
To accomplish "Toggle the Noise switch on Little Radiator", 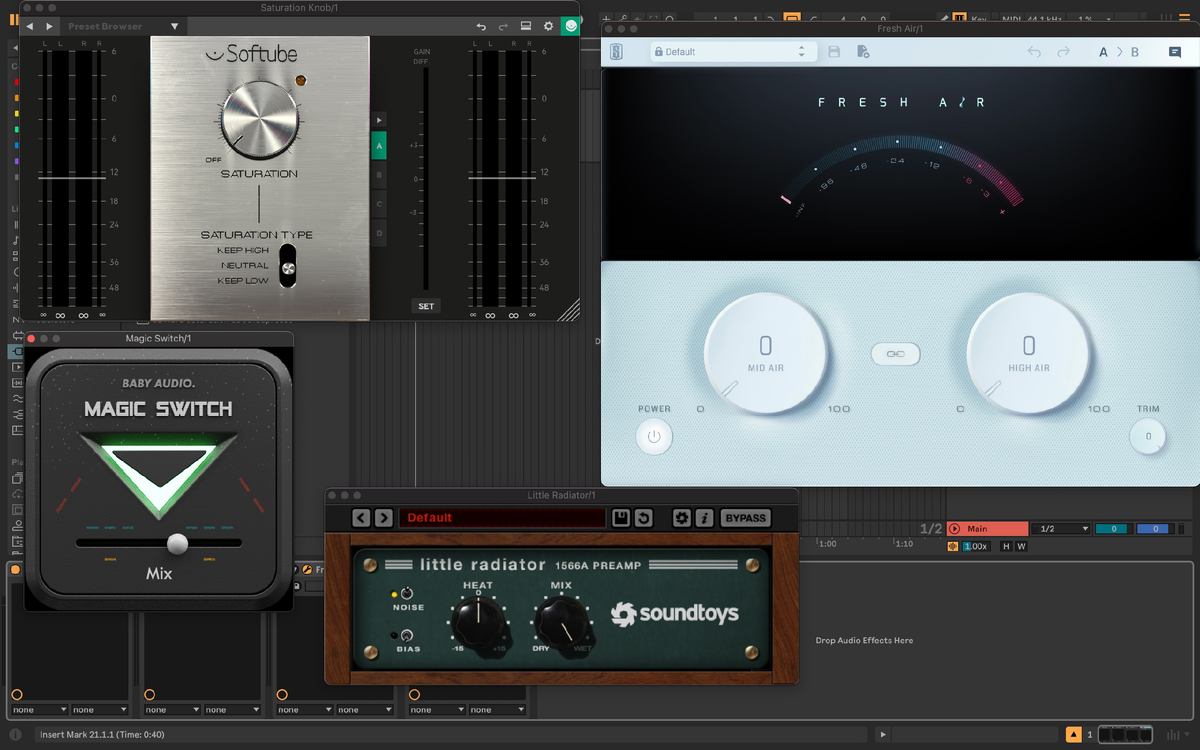I will click(x=407, y=594).
